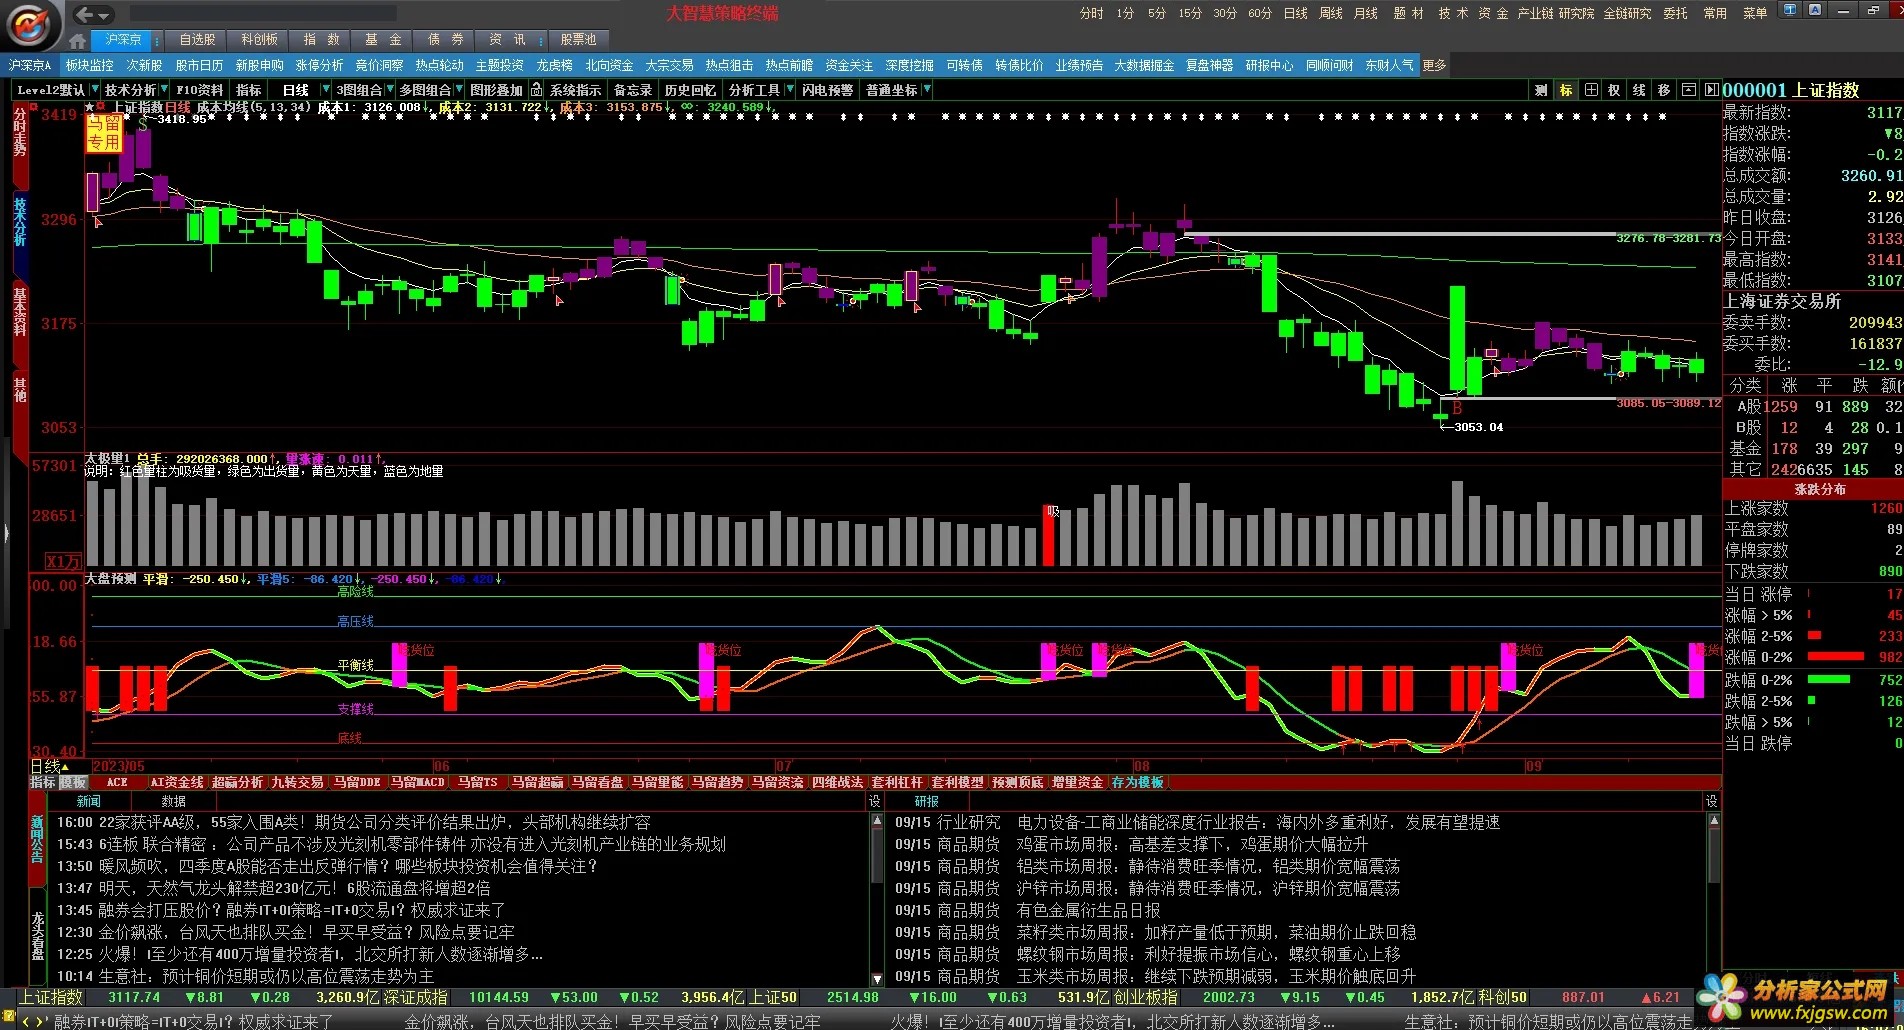The height and width of the screenshot is (1030, 1904).
Task: Open the 普通坐标 dropdown arrow
Action: click(x=927, y=90)
